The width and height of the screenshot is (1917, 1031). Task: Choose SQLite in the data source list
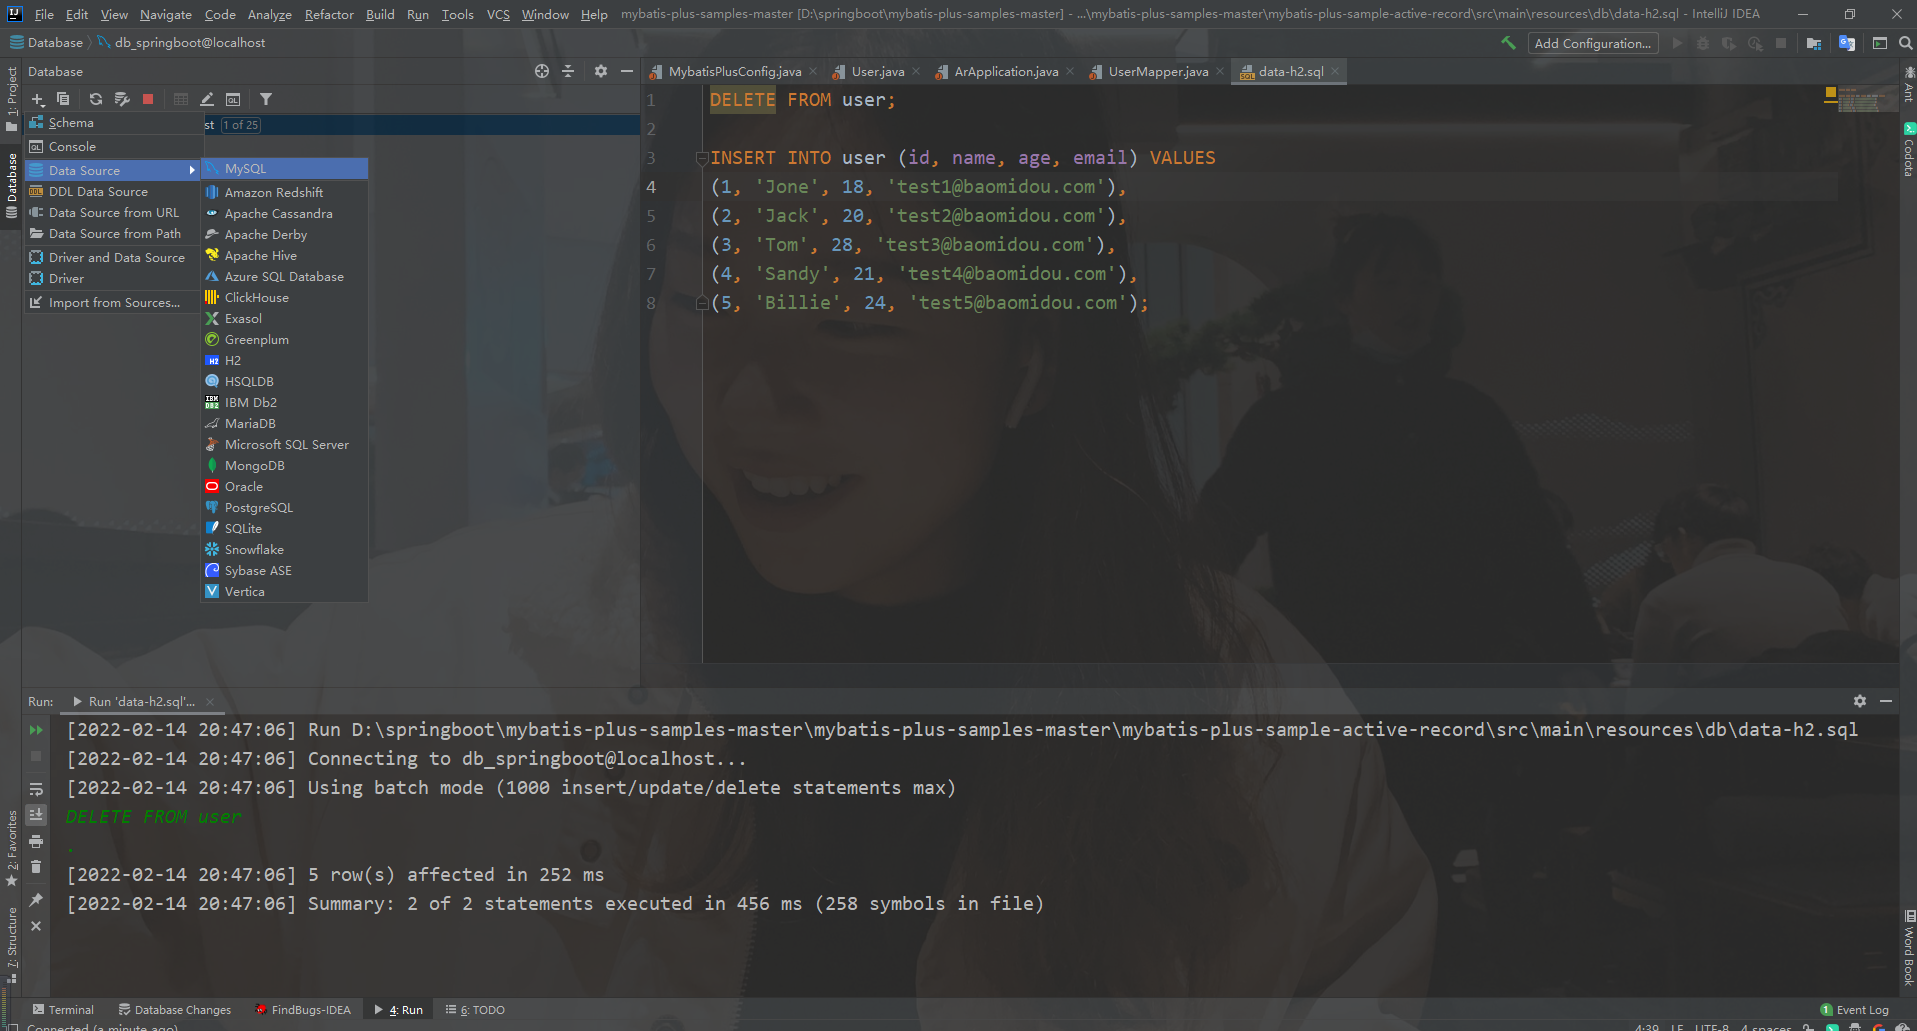tap(285, 528)
